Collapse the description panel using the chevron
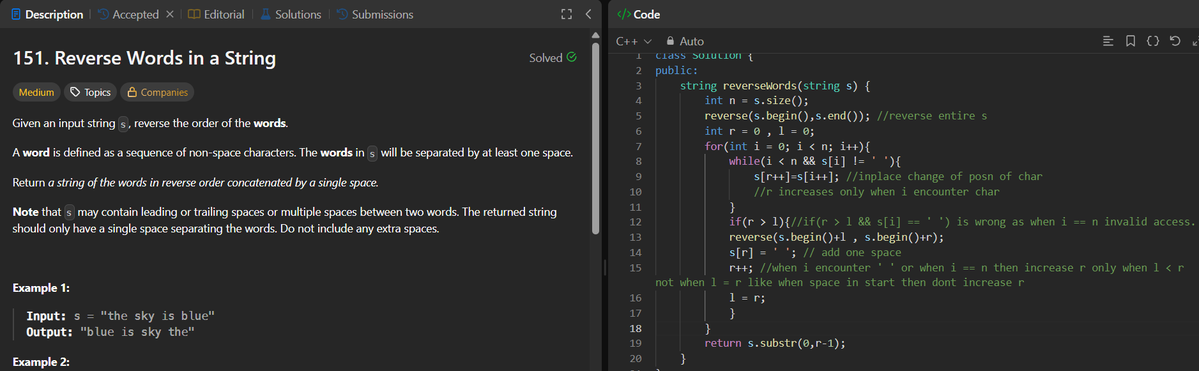 pyautogui.click(x=588, y=14)
